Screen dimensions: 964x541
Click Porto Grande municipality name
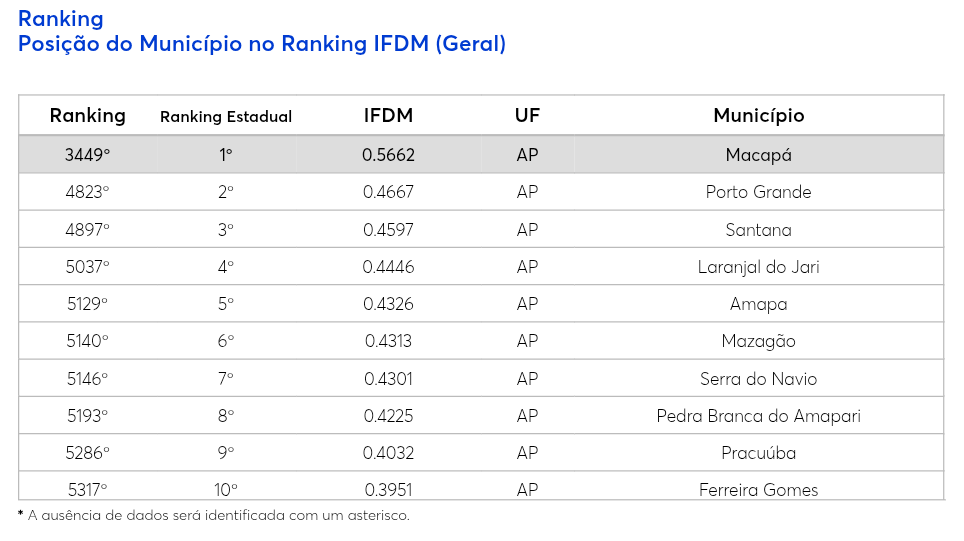point(758,192)
